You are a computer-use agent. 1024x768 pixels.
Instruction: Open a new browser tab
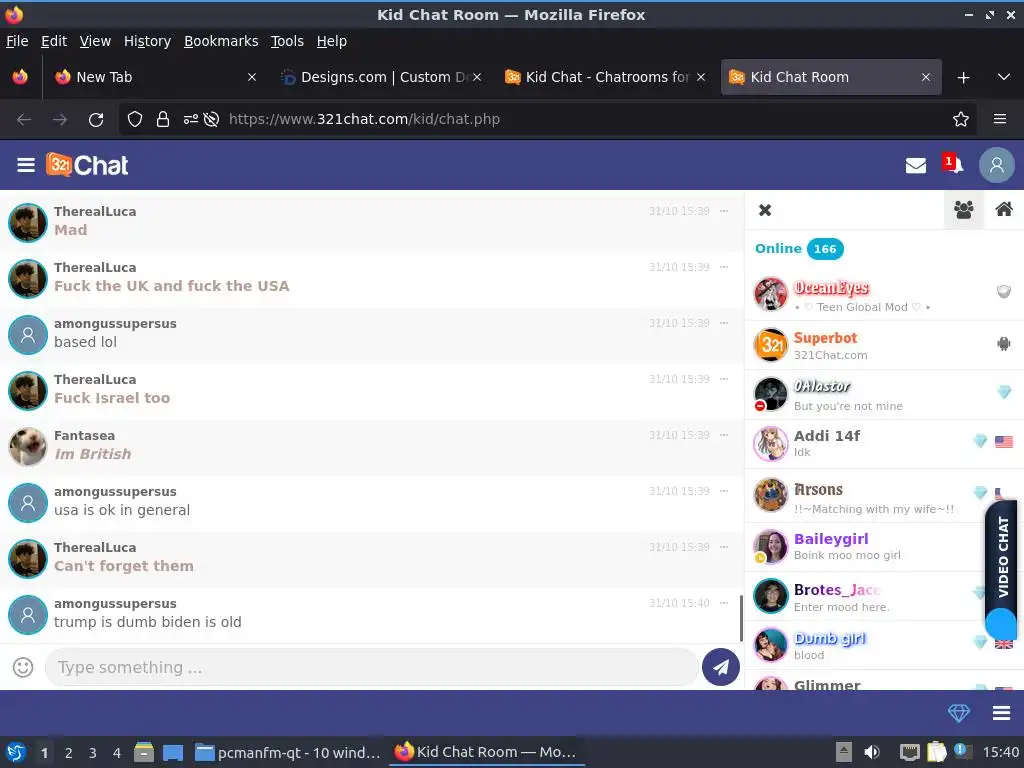[x=963, y=78]
